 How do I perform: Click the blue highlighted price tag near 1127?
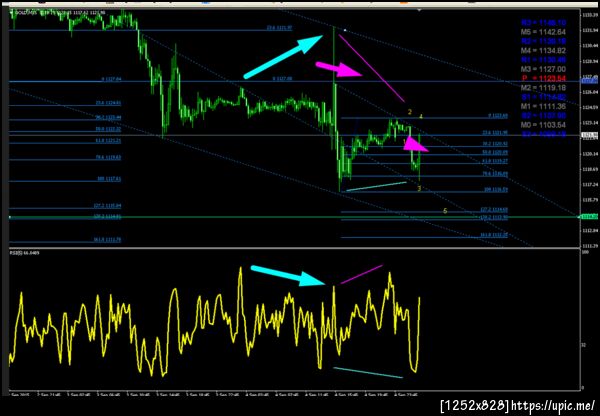(589, 81)
